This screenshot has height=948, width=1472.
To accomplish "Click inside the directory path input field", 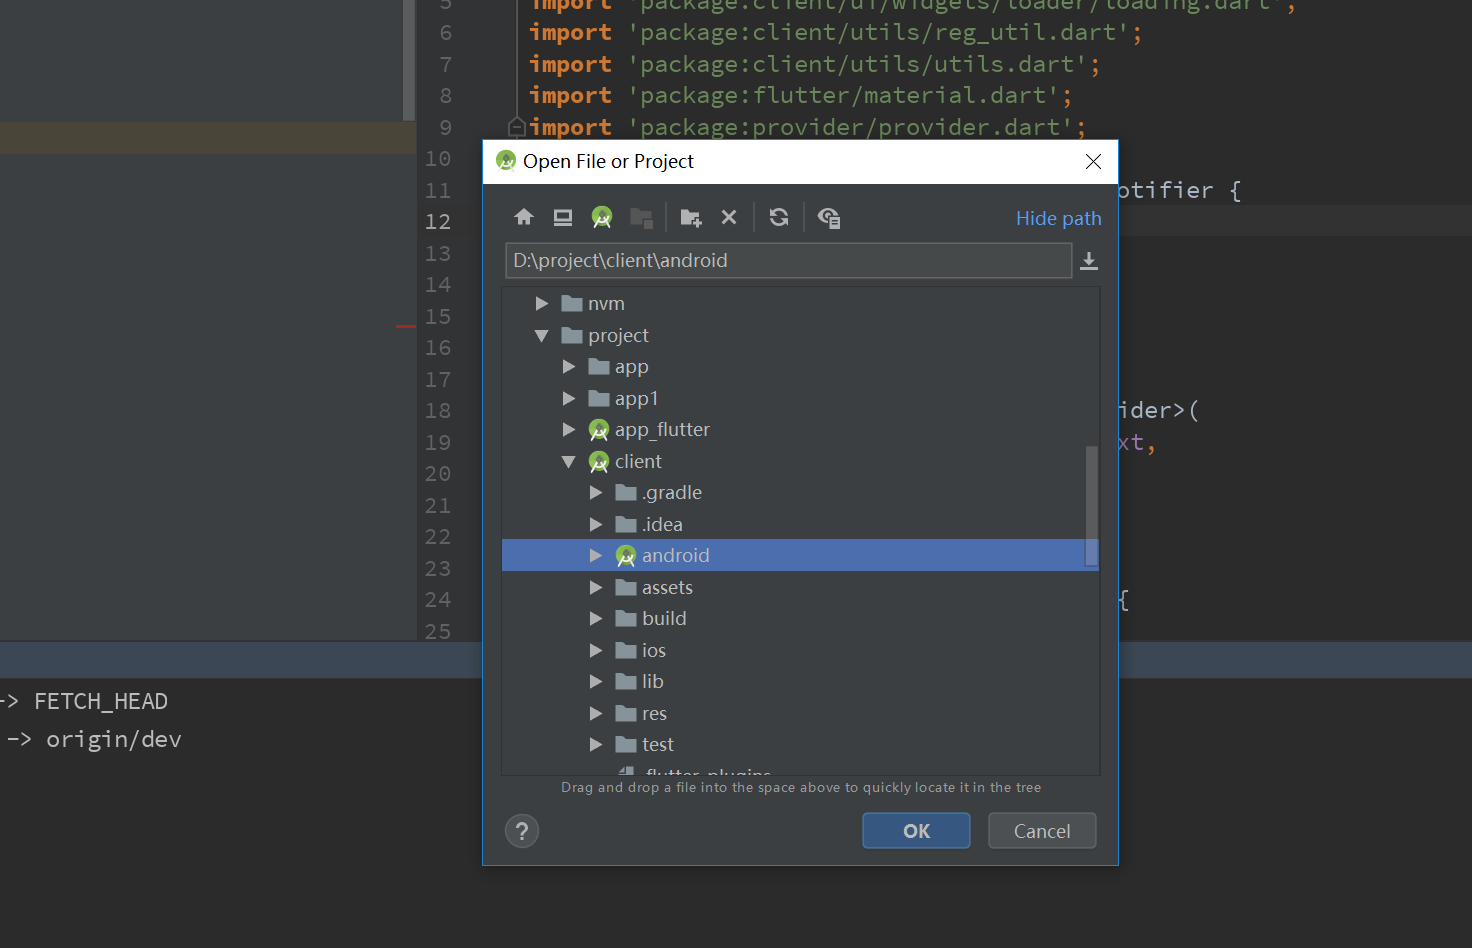I will click(788, 260).
